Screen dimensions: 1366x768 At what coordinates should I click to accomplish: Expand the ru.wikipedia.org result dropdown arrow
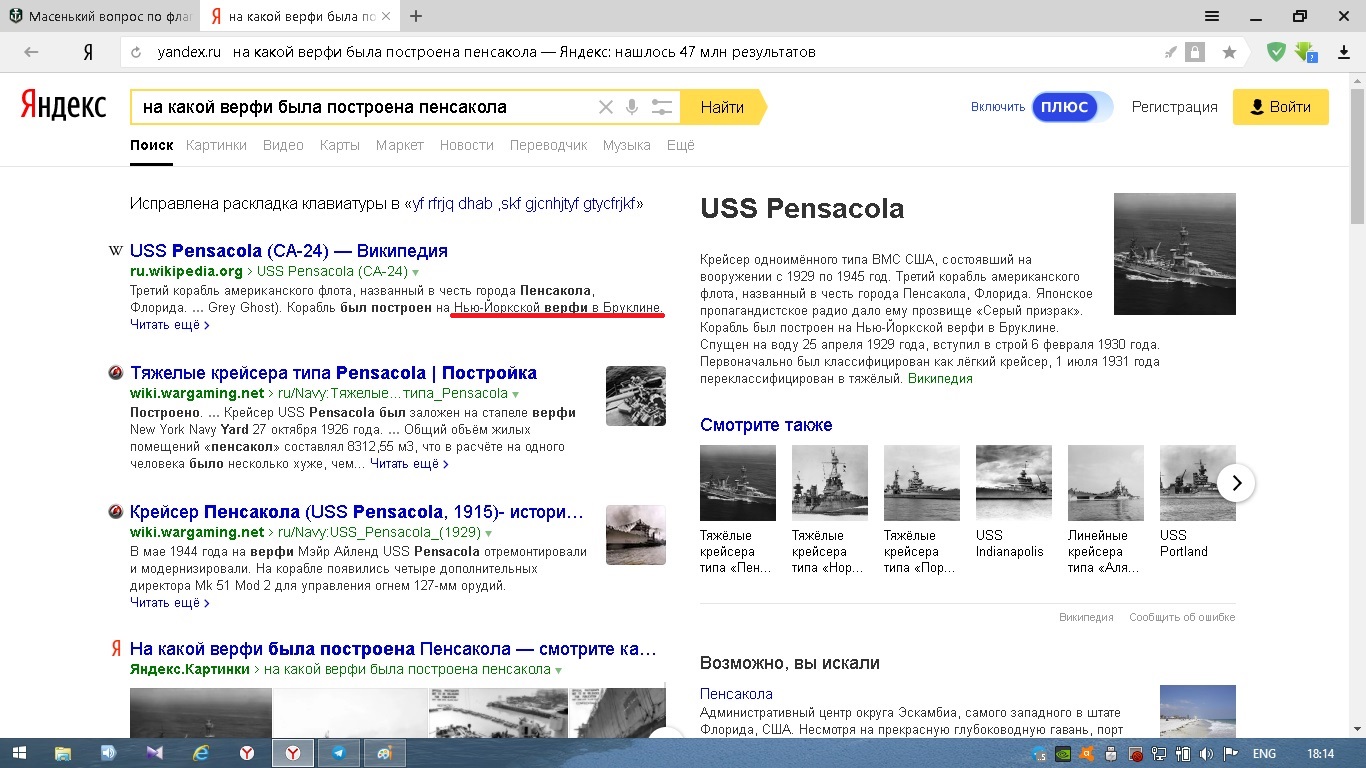click(416, 272)
